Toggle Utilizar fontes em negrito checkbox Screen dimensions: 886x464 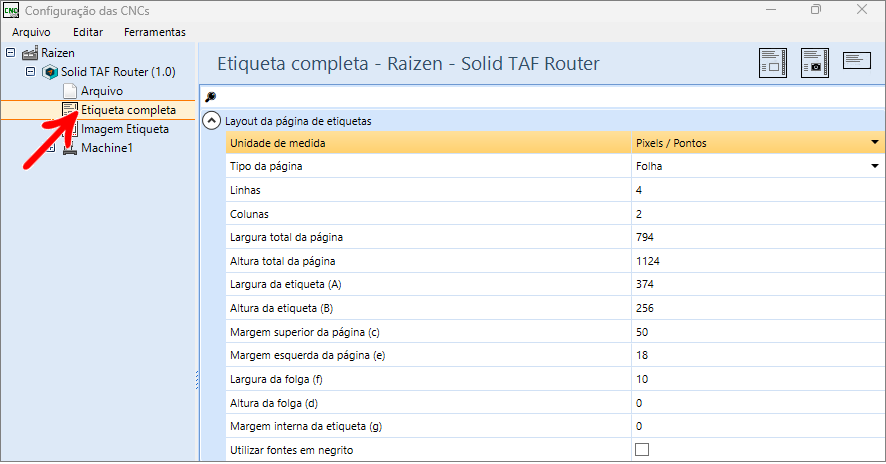(642, 450)
